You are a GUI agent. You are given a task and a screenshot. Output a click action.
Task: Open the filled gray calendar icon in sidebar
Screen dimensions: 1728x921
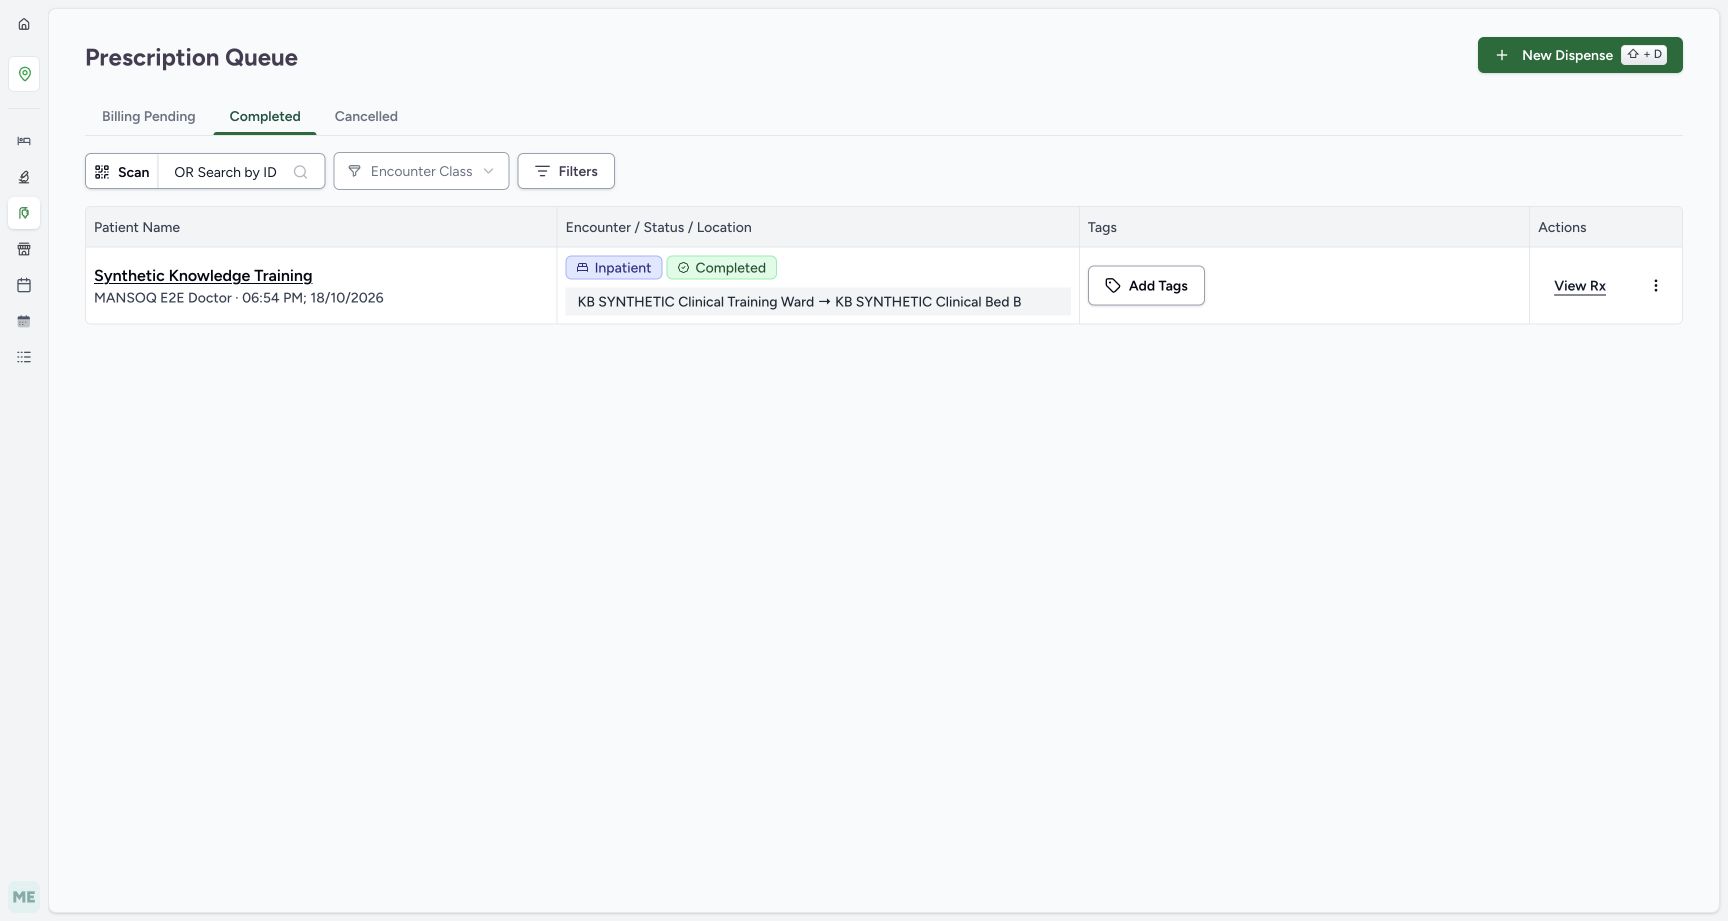[24, 321]
